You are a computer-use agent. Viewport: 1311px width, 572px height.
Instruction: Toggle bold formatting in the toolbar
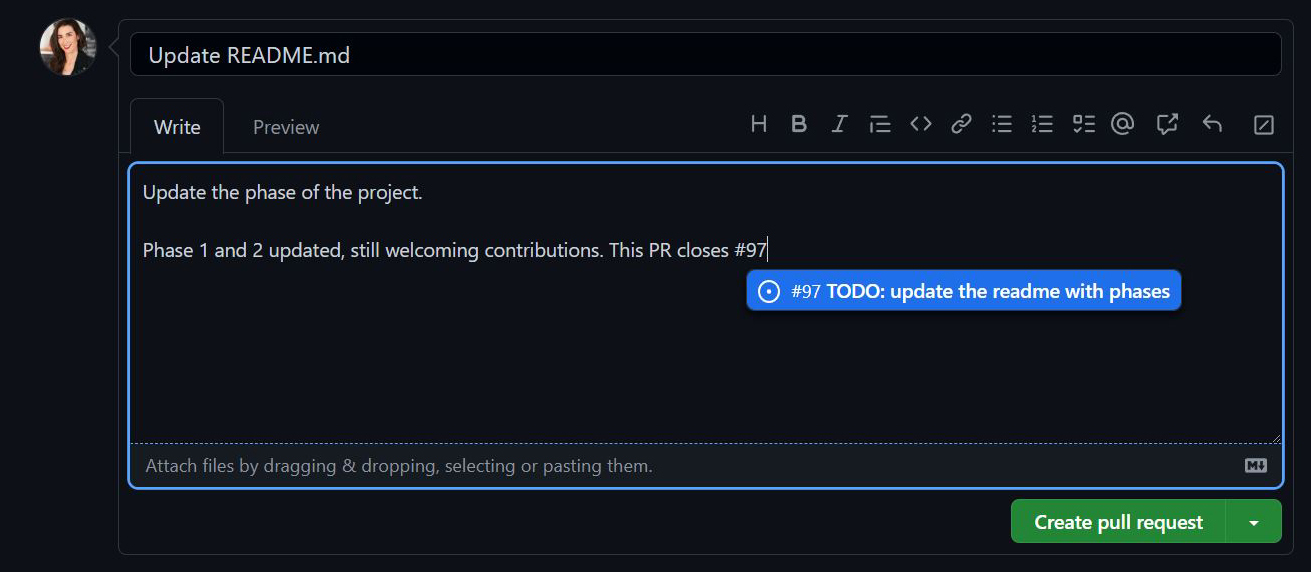pos(799,124)
